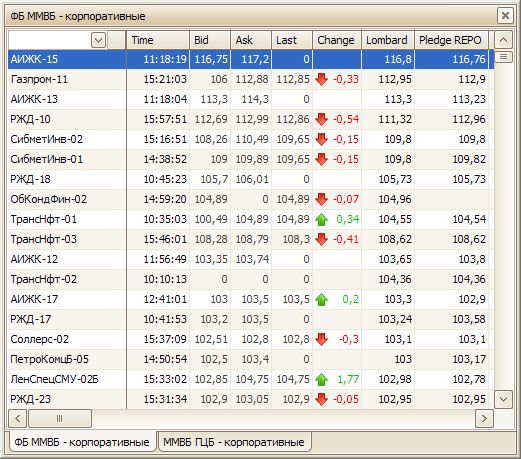The width and height of the screenshot is (521, 459).
Task: Click the red down arrow in РЖД-10 row
Action: click(x=321, y=119)
